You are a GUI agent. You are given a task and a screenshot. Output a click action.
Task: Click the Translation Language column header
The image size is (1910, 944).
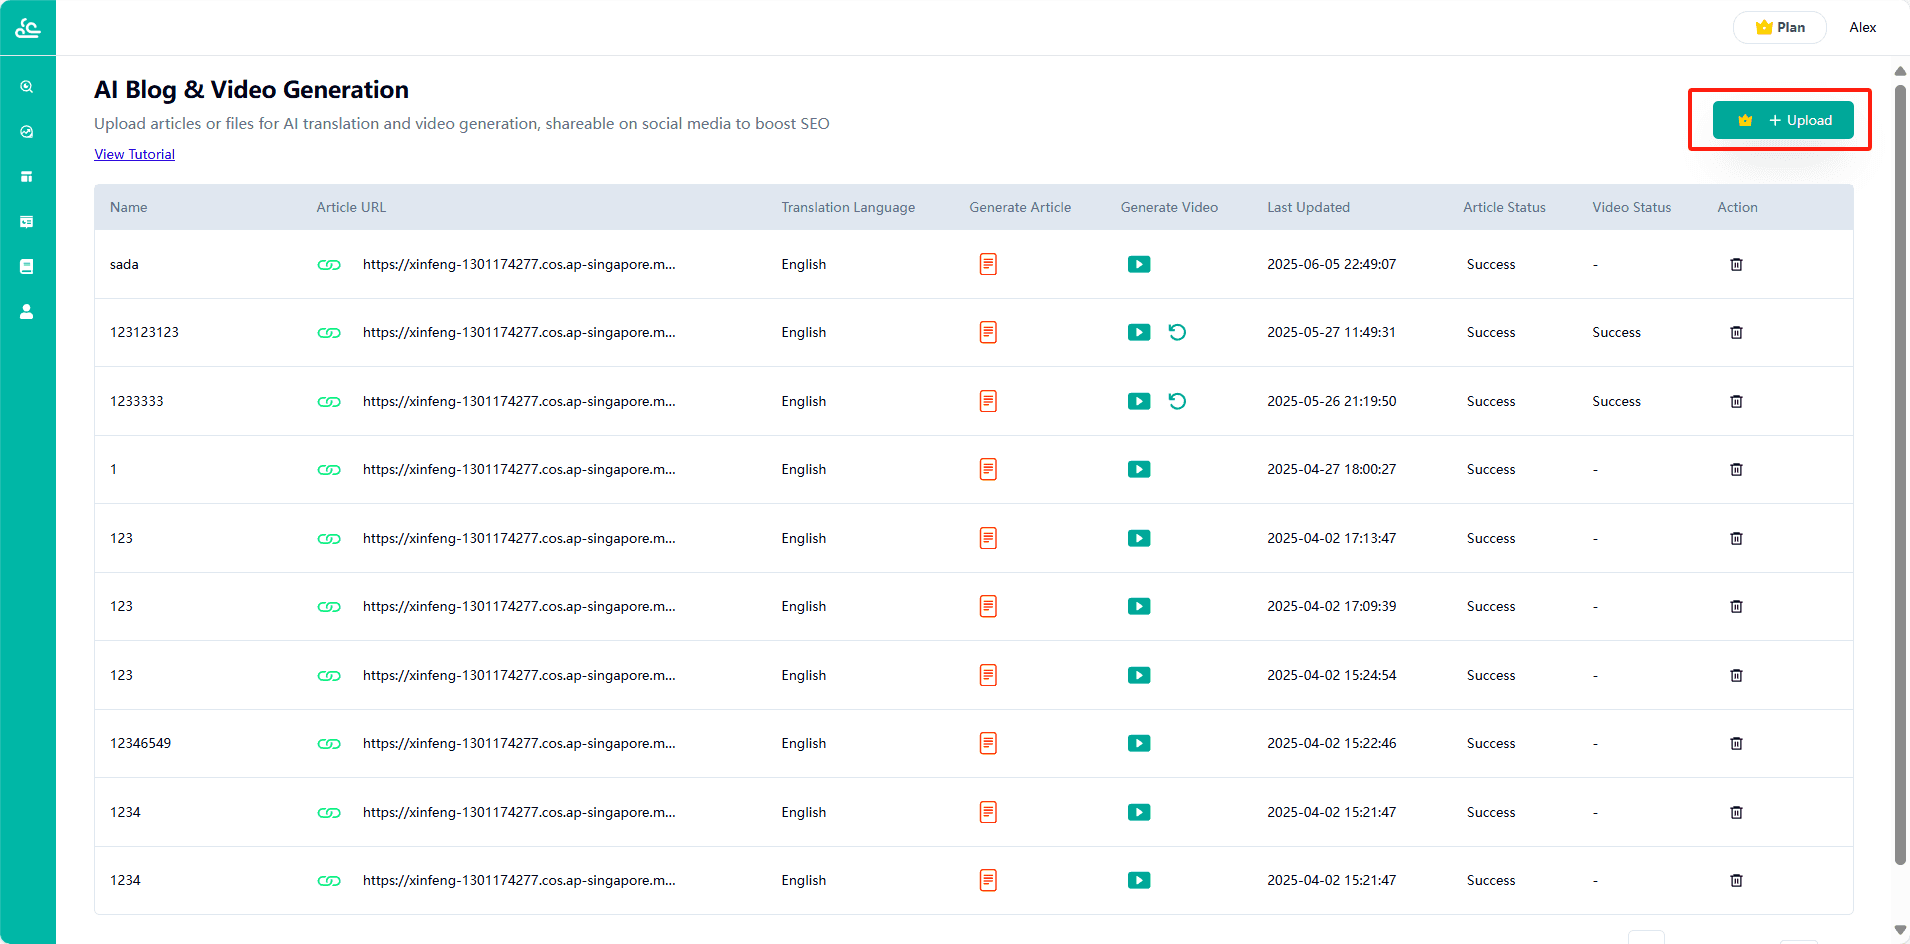click(848, 207)
